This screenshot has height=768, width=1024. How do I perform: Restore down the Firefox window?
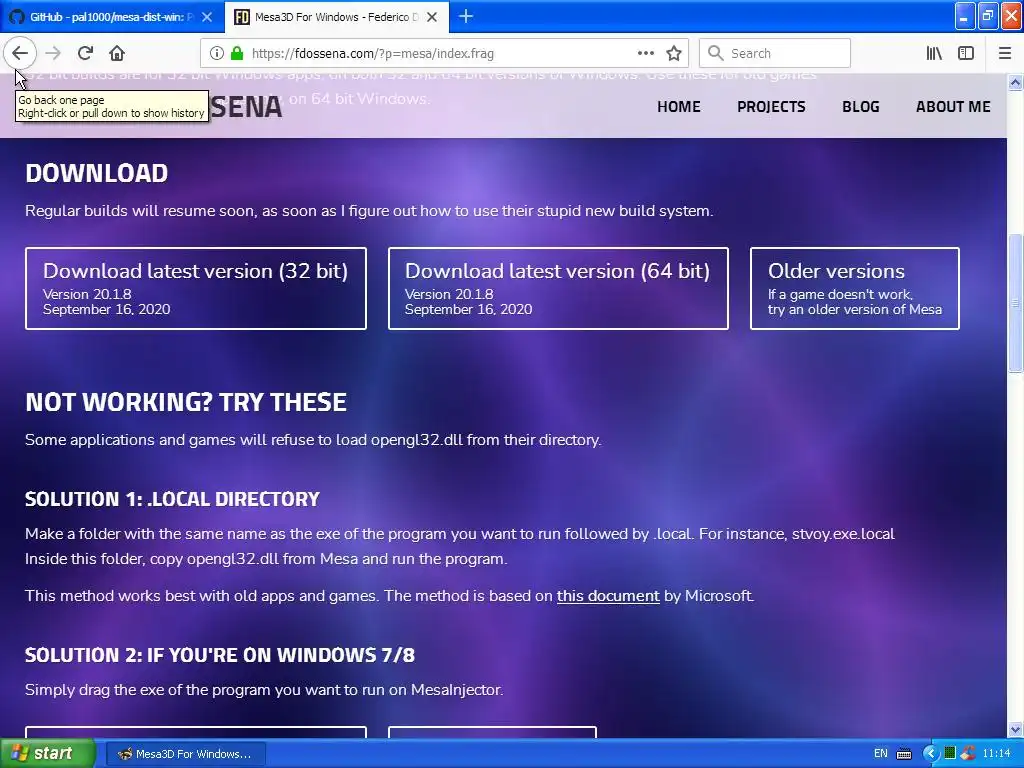pos(987,16)
